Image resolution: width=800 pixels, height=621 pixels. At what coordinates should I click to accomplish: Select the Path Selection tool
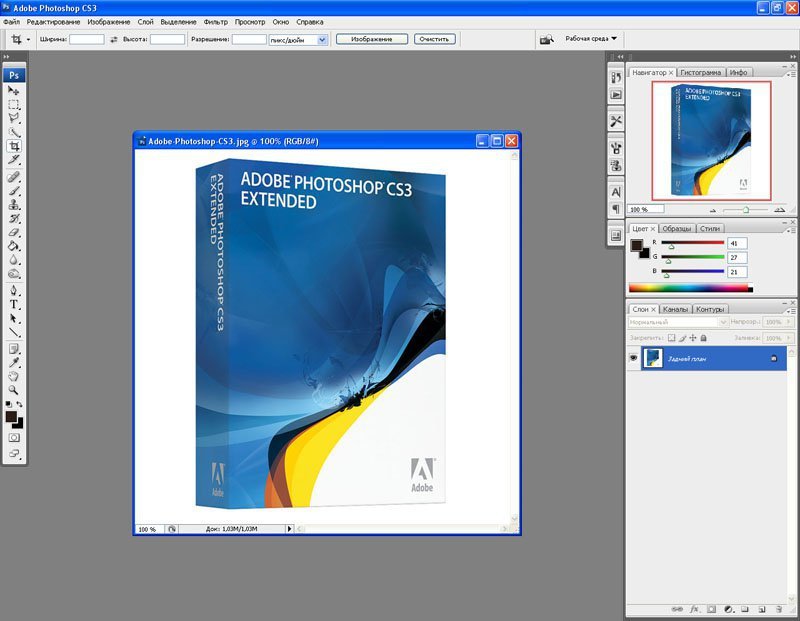14,318
